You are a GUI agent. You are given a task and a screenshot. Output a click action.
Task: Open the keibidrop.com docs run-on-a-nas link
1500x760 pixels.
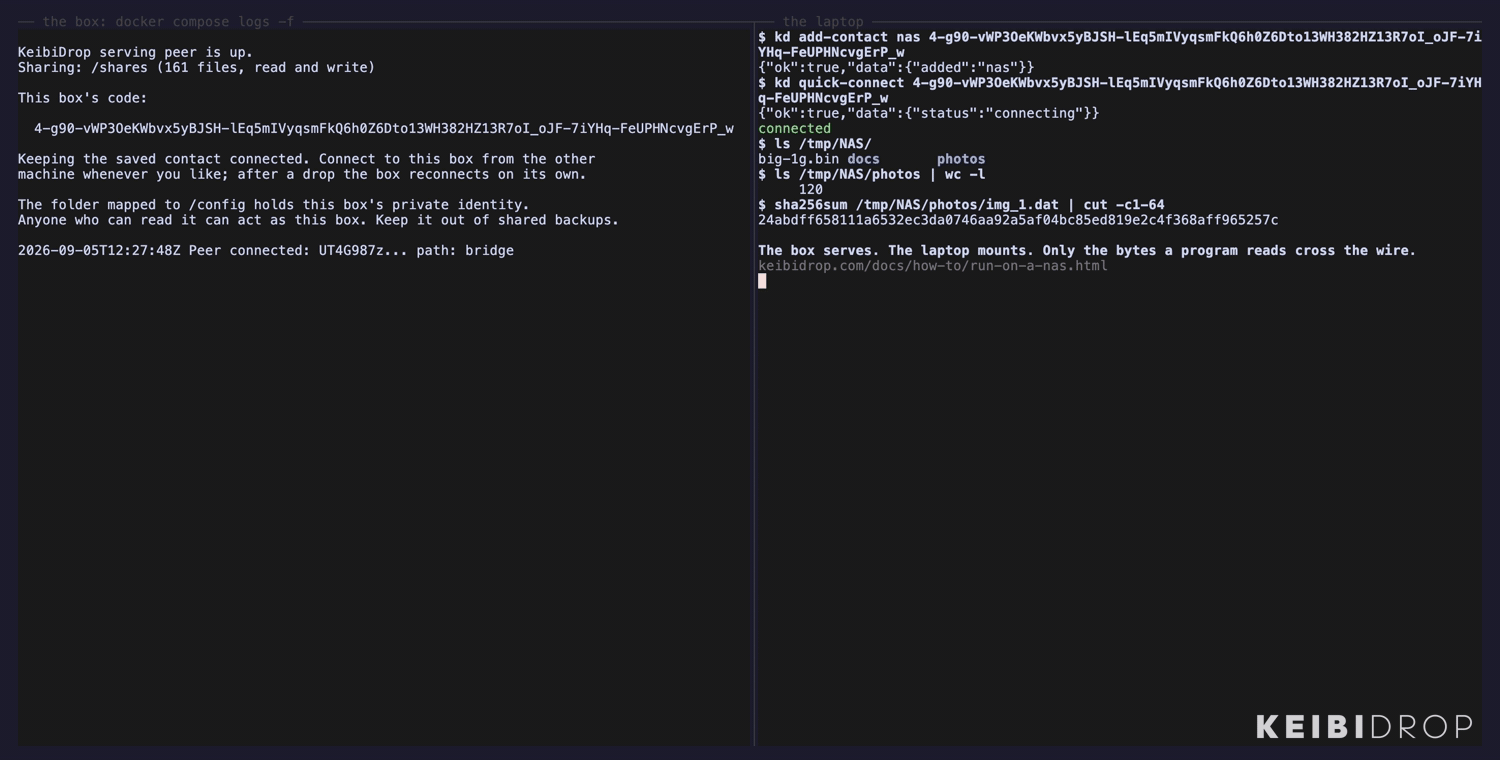pyautogui.click(x=933, y=266)
